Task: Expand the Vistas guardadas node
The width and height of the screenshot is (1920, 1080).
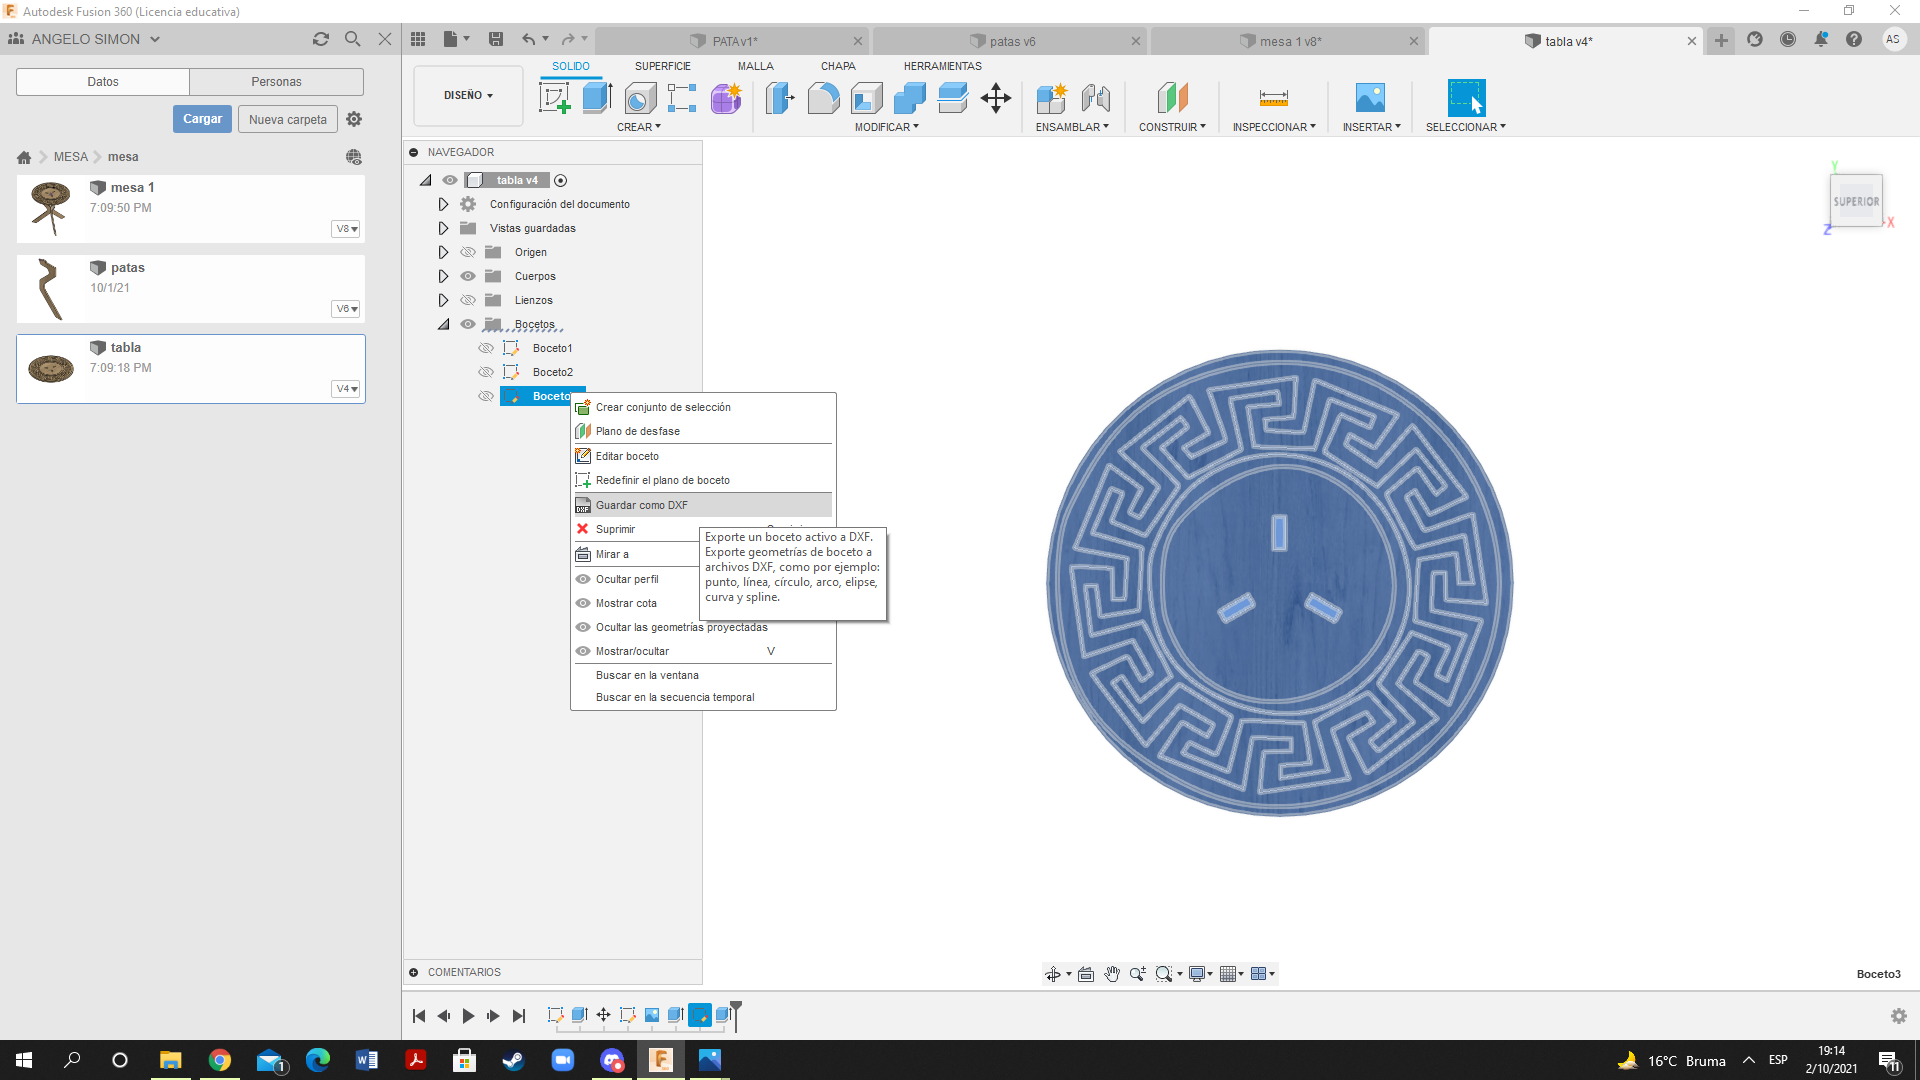Action: pos(443,228)
